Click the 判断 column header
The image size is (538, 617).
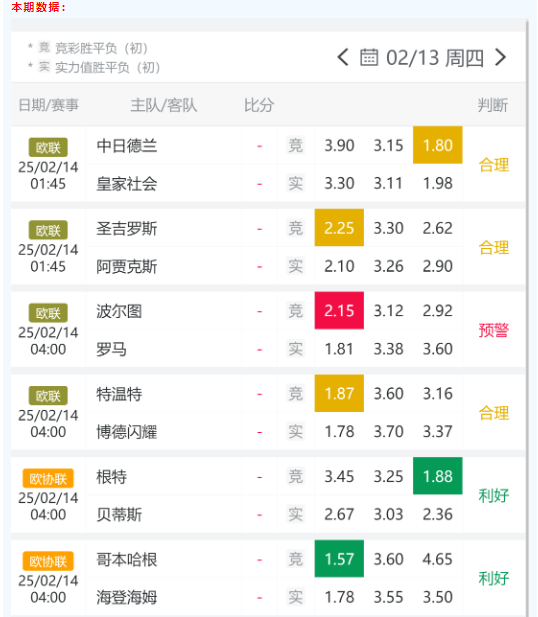point(493,105)
